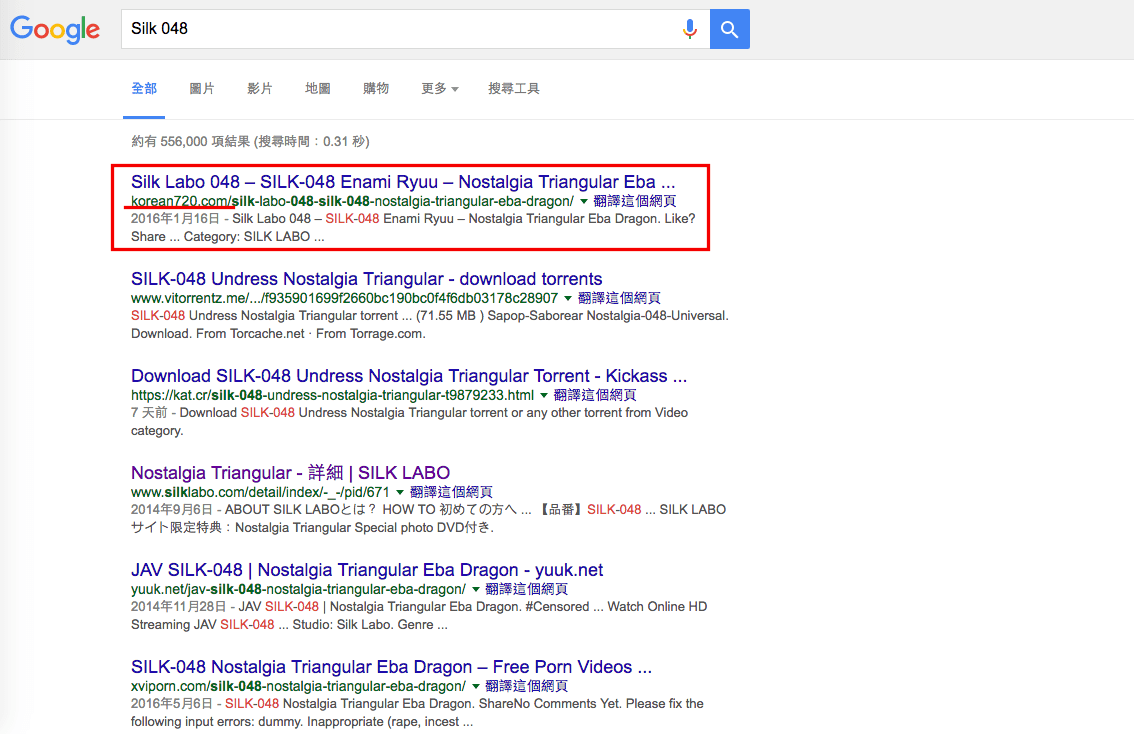Switch to the 影片 tab
This screenshot has height=734, width=1134.
[x=260, y=88]
